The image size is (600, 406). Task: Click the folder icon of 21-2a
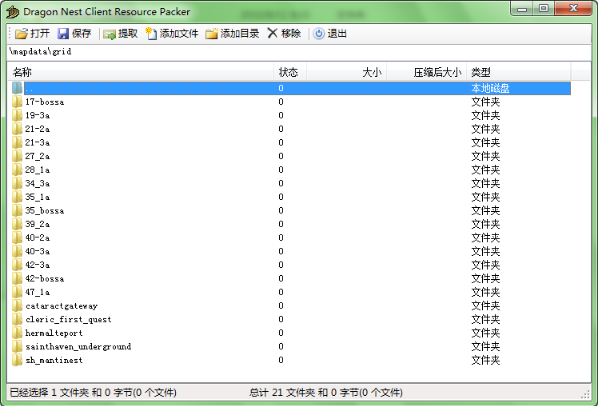(17, 129)
